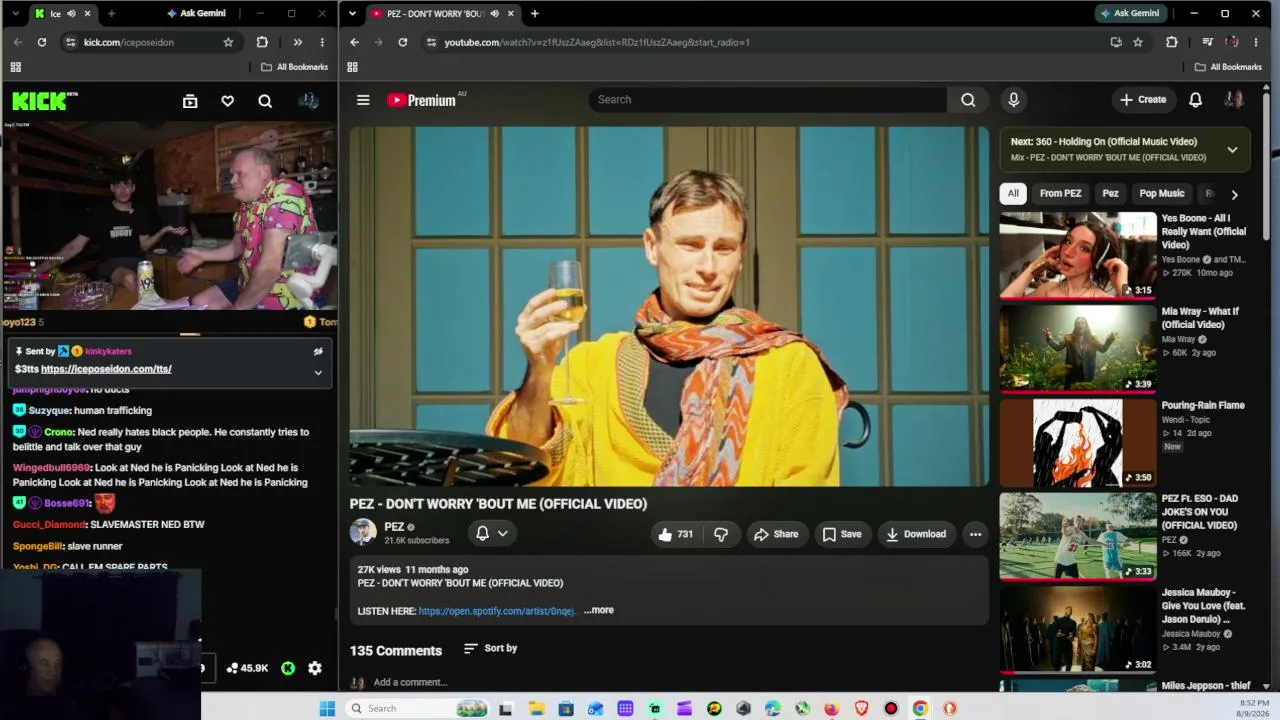The image size is (1280, 720).
Task: Expand pinned chat message chevron
Action: click(318, 372)
